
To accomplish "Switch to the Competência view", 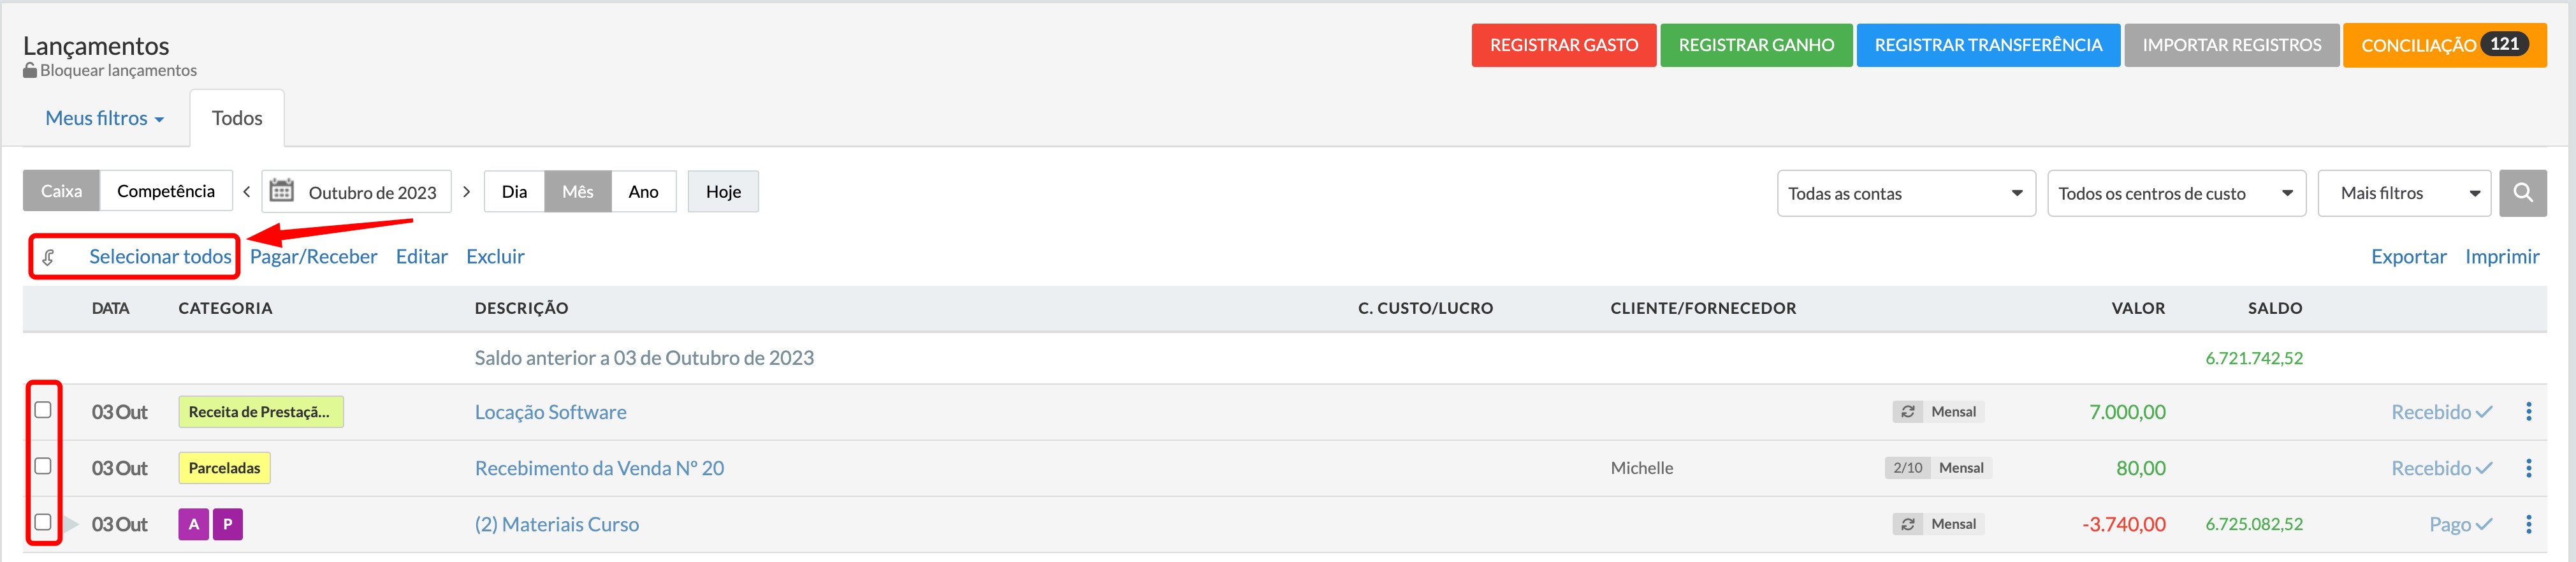I will click(x=166, y=191).
